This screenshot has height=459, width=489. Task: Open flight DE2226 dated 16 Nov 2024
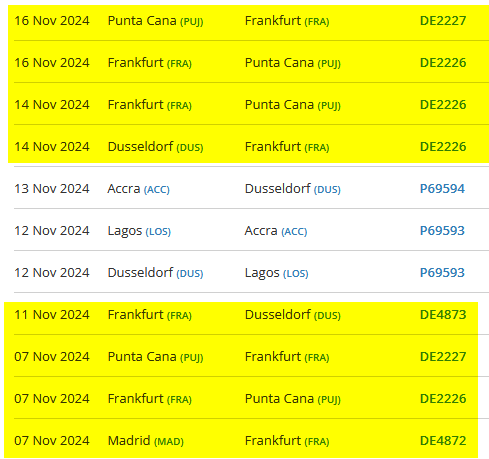tap(443, 63)
